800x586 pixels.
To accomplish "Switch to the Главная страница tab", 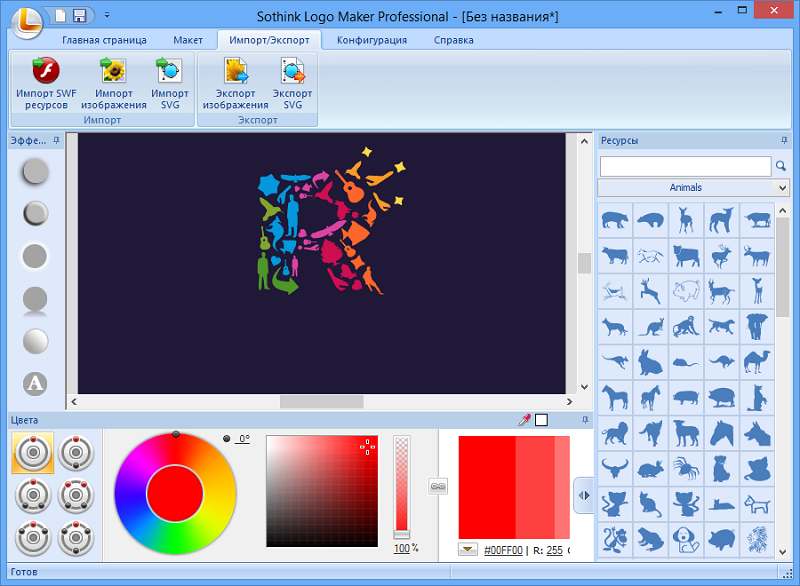I will pyautogui.click(x=104, y=40).
